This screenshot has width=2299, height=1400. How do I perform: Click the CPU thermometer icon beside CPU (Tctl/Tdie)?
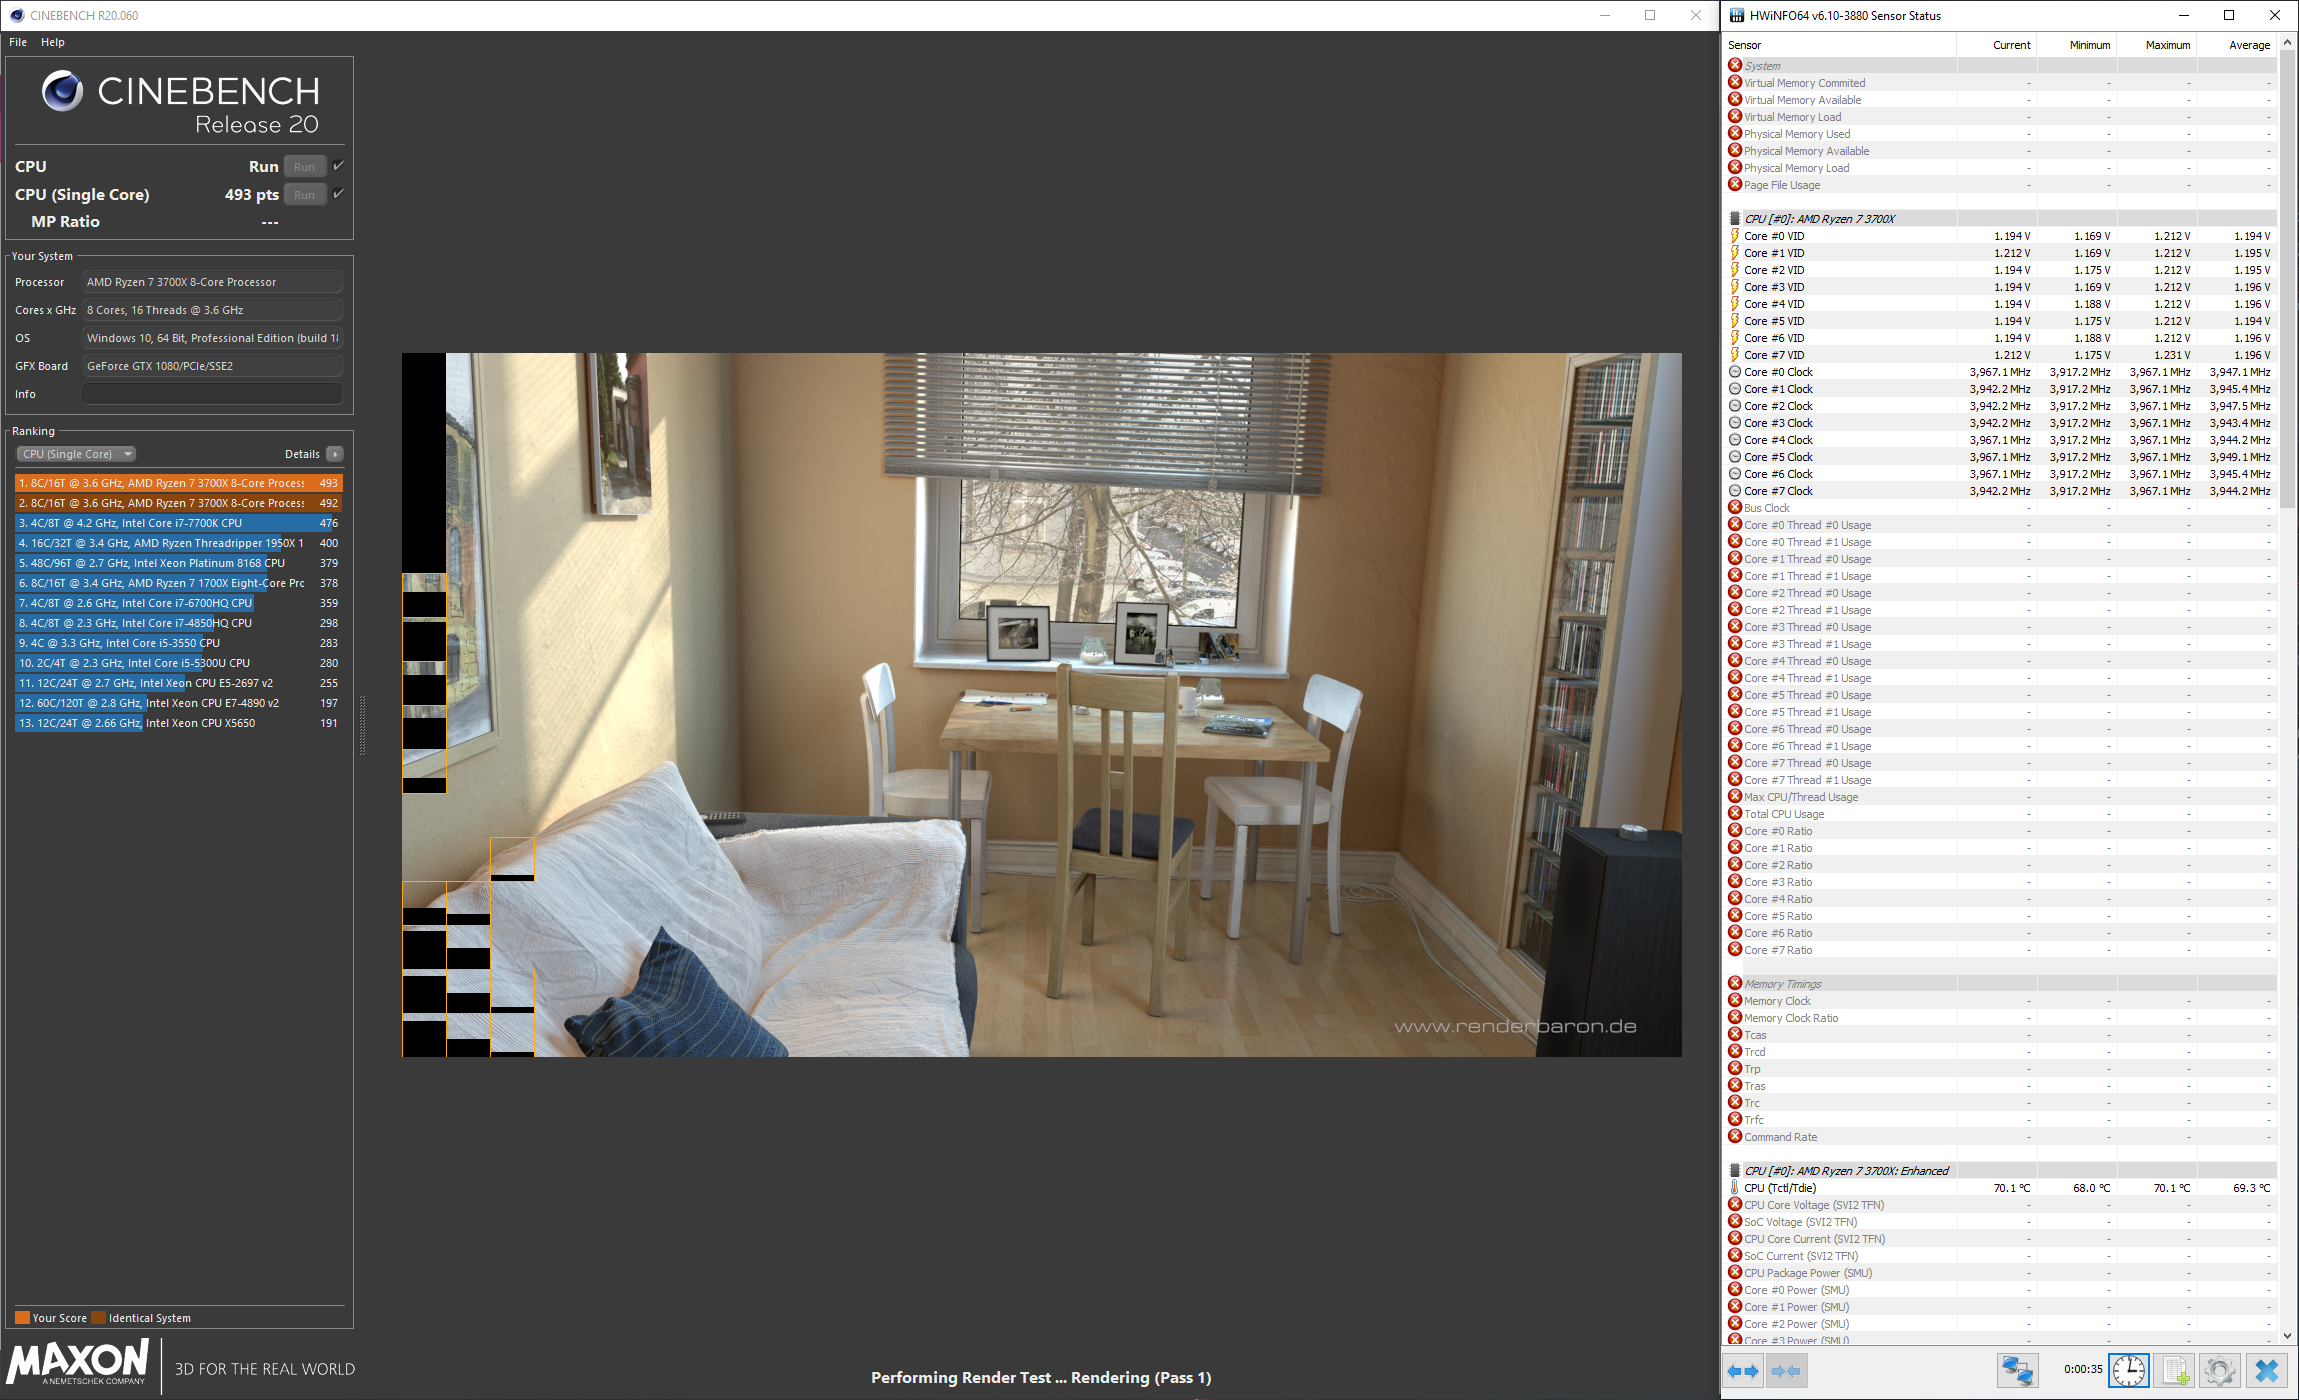(1735, 1188)
